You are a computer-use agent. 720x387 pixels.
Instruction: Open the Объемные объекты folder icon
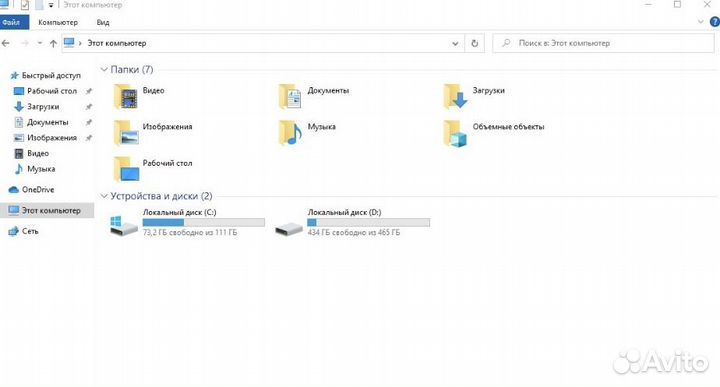456,133
